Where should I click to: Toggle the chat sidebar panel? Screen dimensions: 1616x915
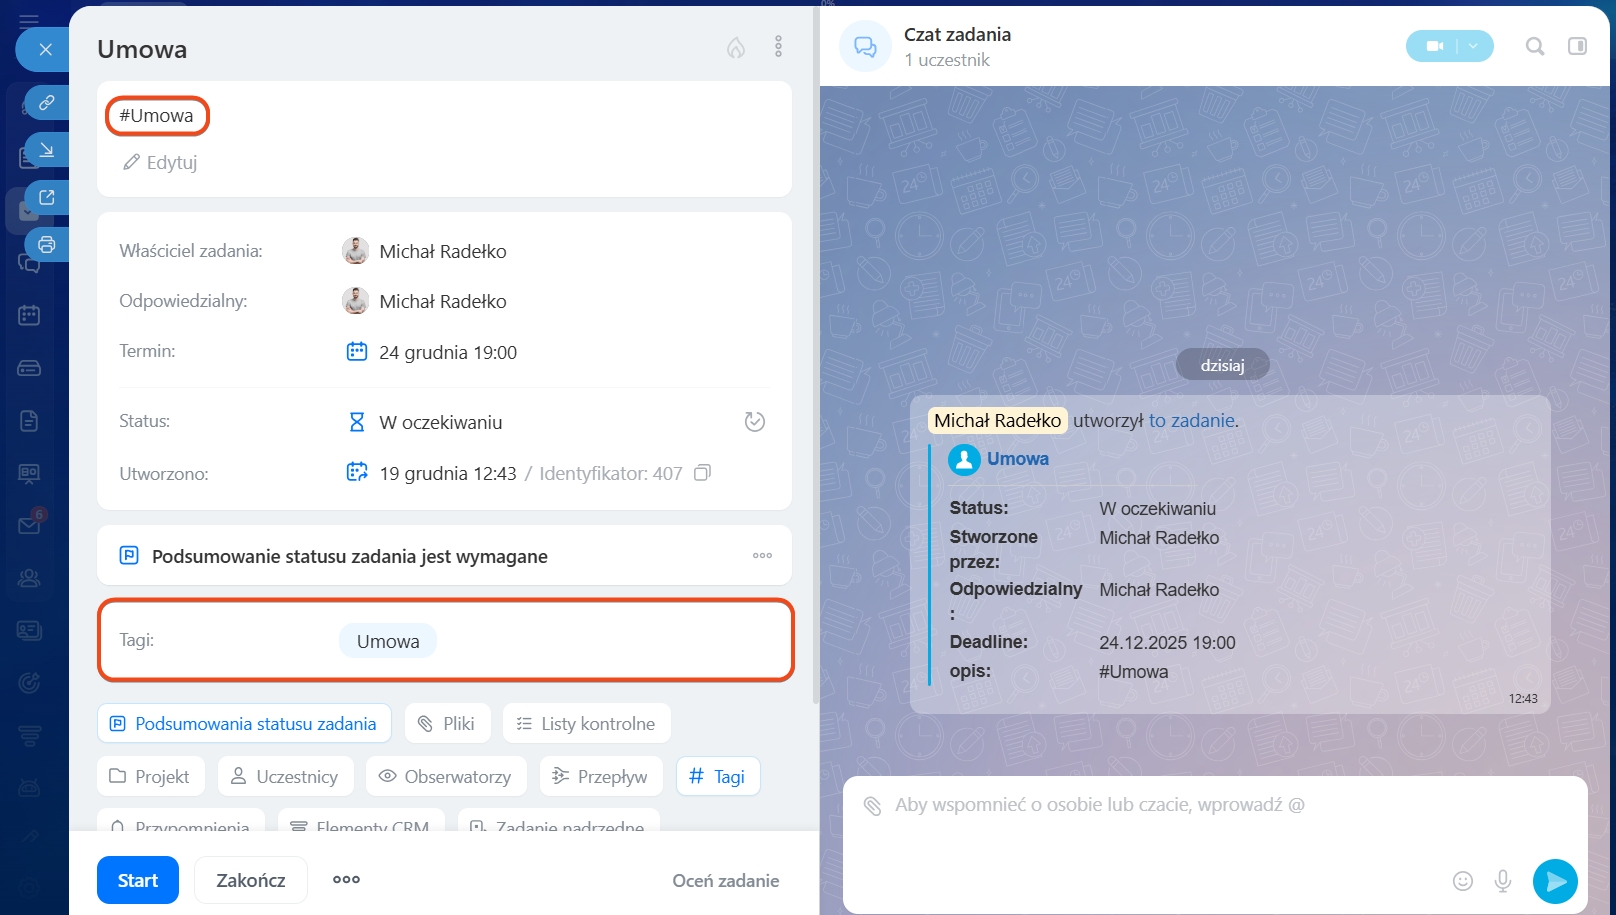[1577, 46]
